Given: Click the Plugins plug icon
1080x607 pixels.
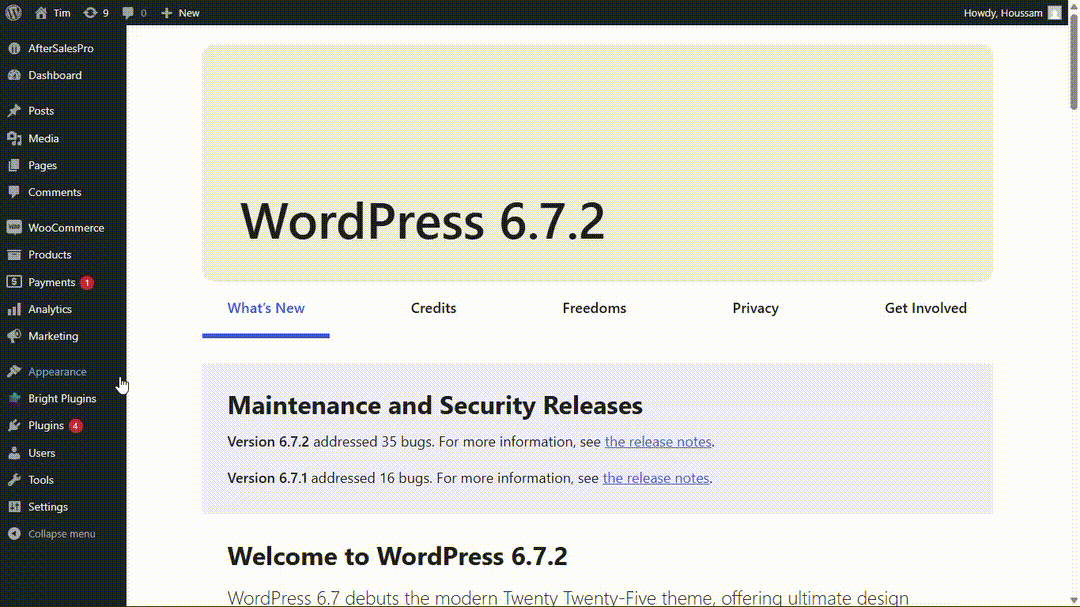Looking at the screenshot, I should pyautogui.click(x=14, y=426).
